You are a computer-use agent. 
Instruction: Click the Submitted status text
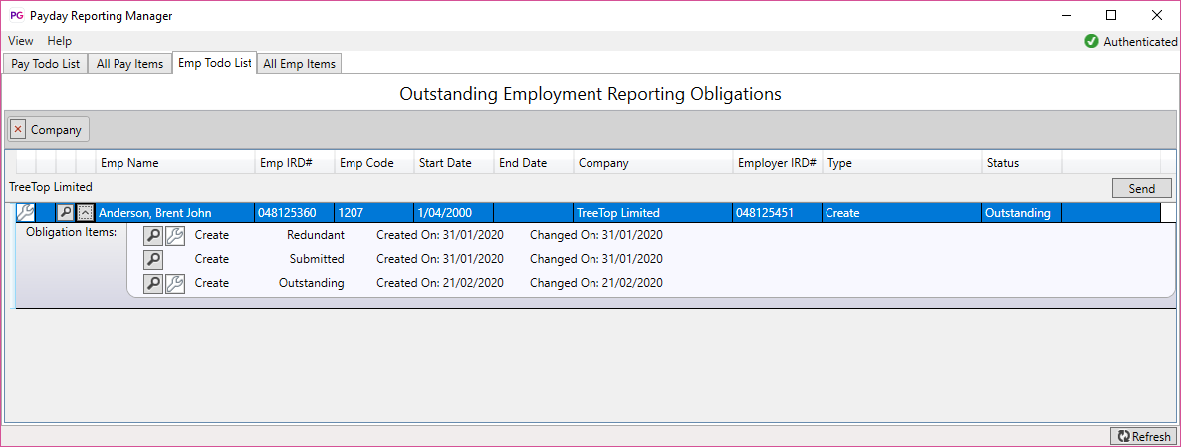[x=317, y=259]
